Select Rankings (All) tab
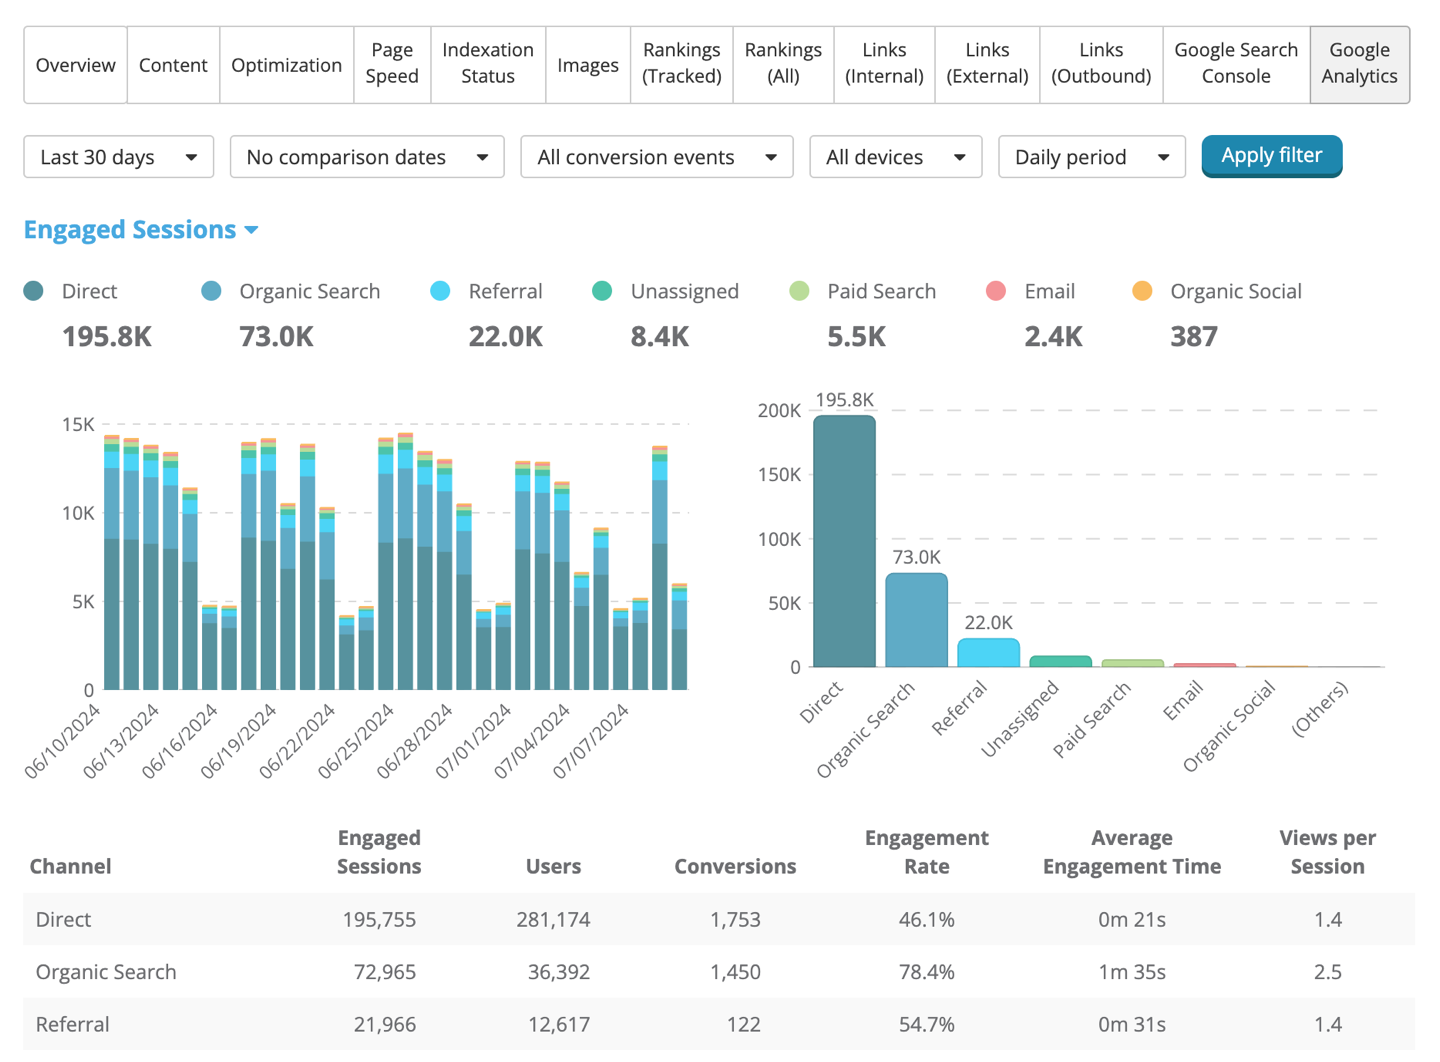1440x1062 pixels. 783,65
